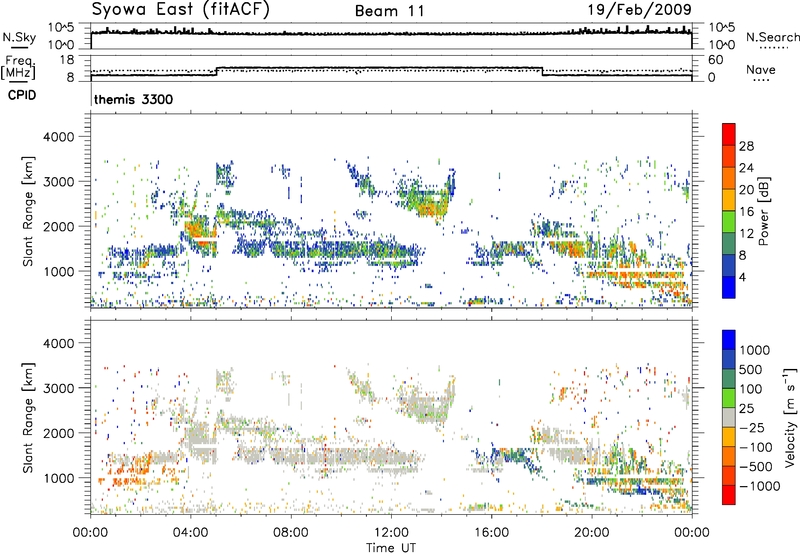Image resolution: width=800 pixels, height=554 pixels.
Task: Click the 'Power [dB]' colorbar title
Action: [x=763, y=211]
